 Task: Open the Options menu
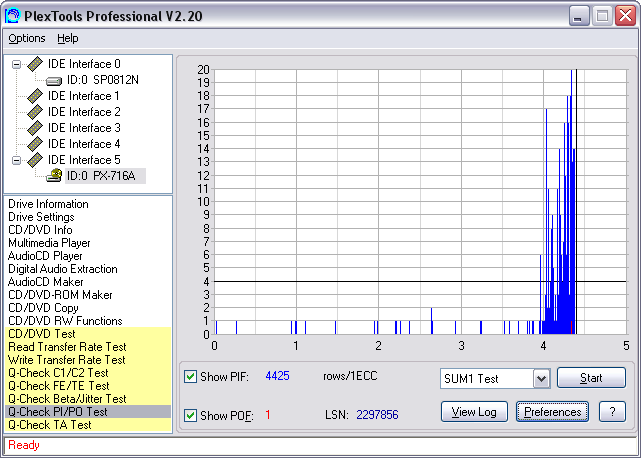coord(27,38)
